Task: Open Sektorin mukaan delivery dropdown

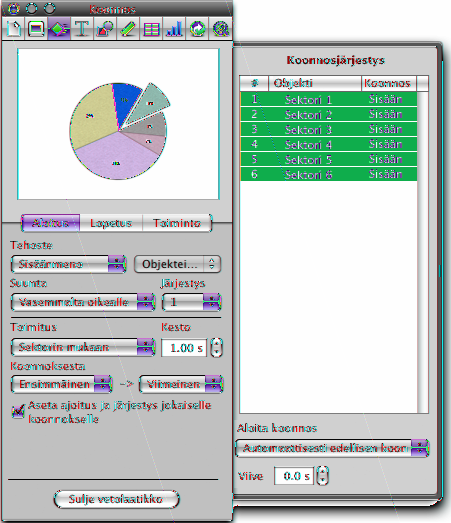Action: pos(83,347)
